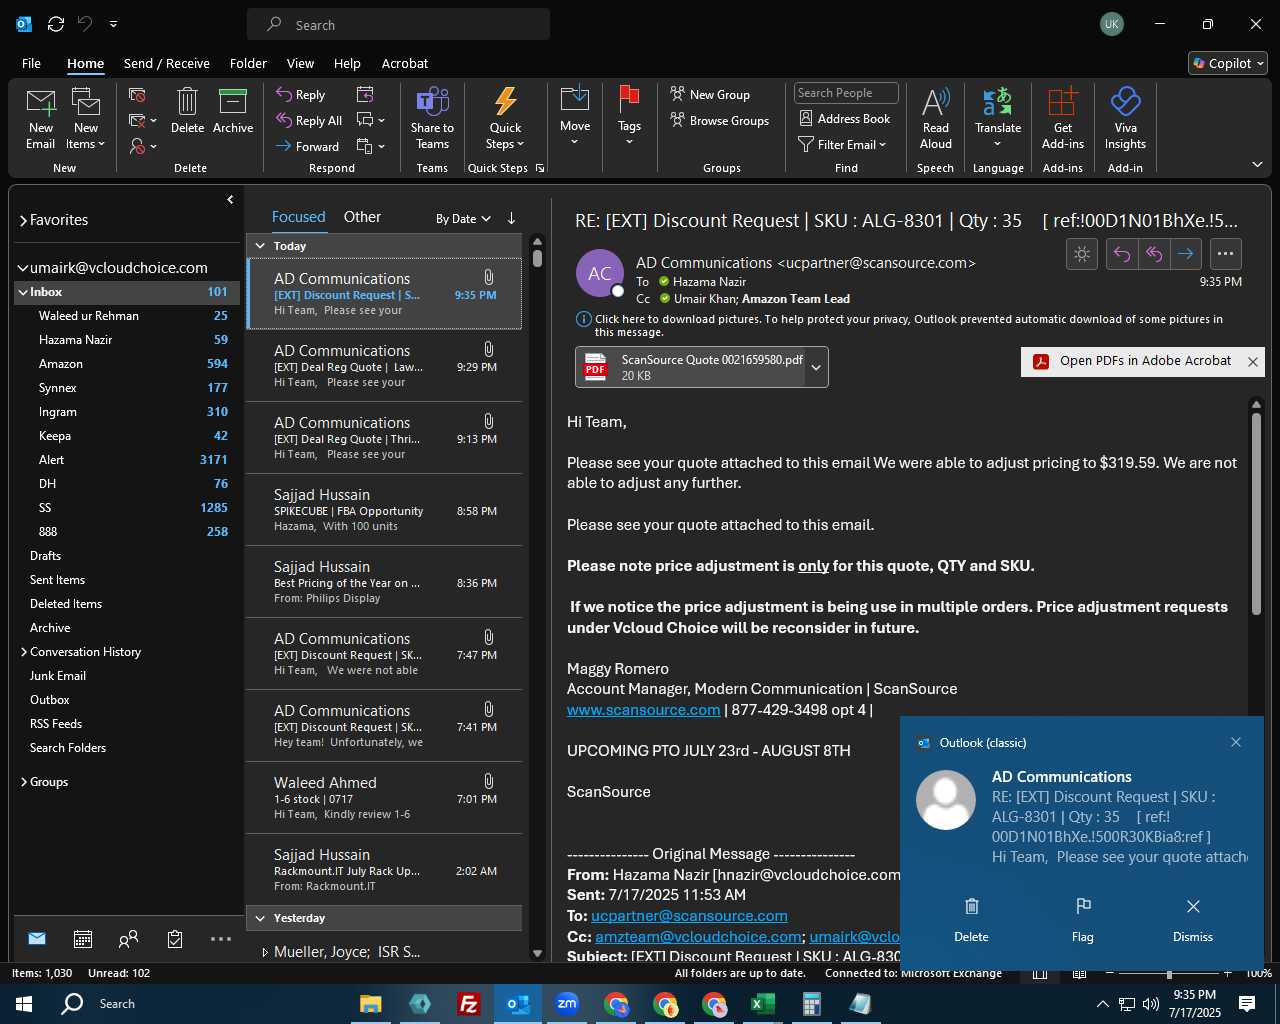
Task: Share message to Teams
Action: click(432, 118)
